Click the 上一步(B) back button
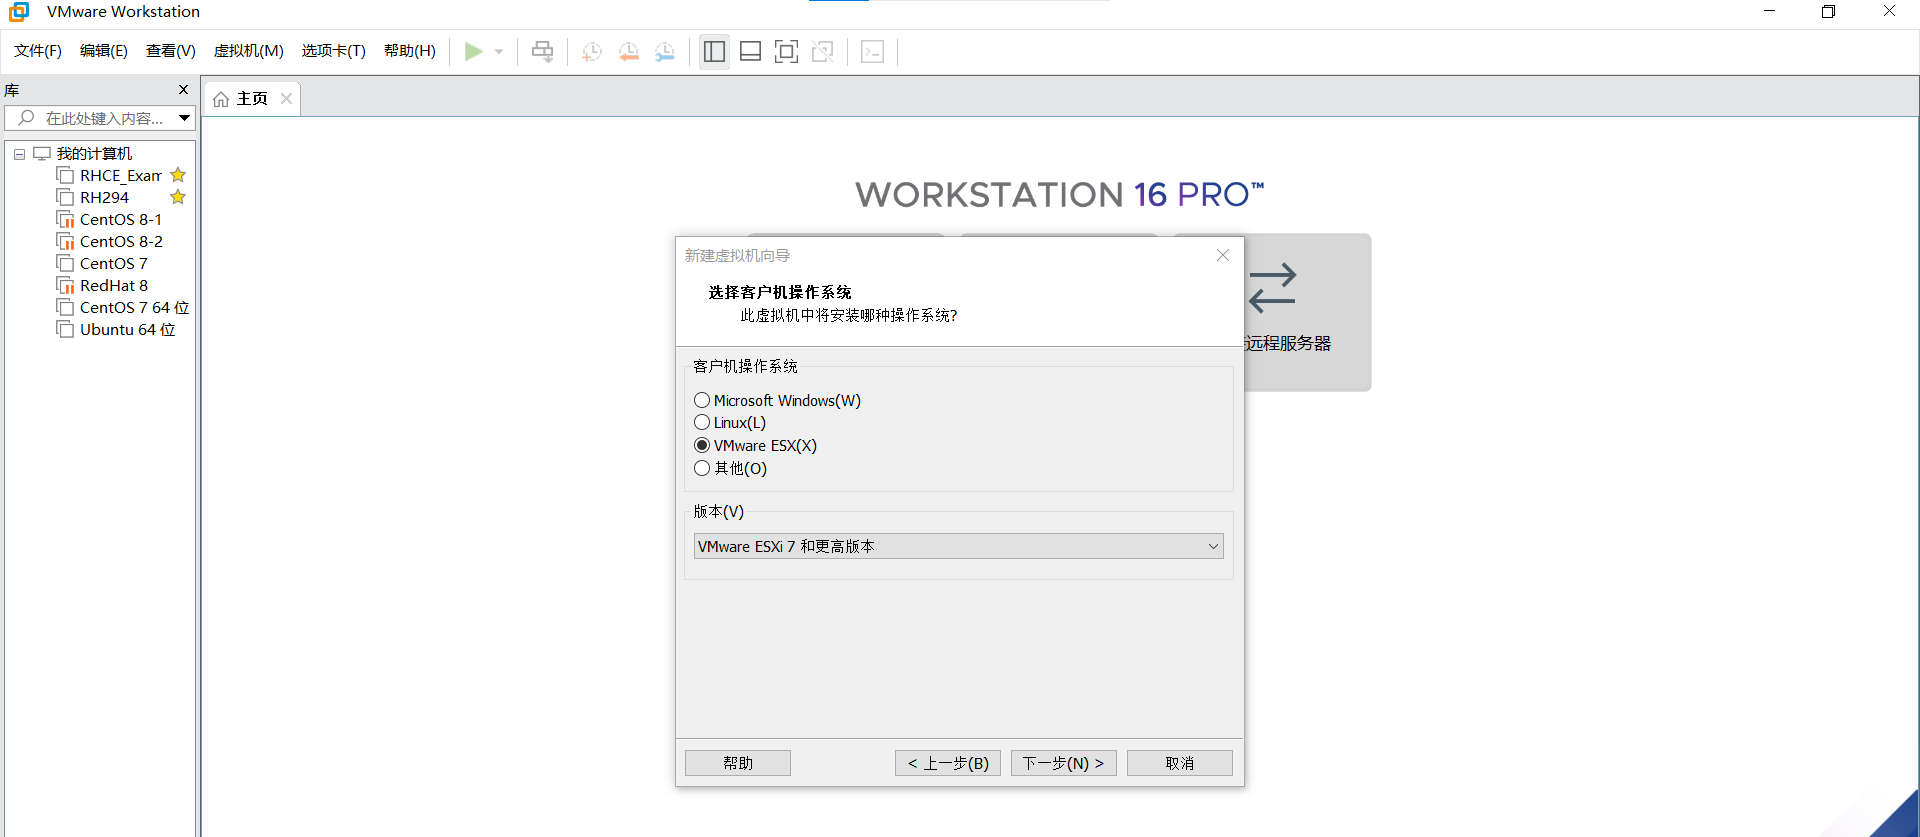Image resolution: width=1920 pixels, height=837 pixels. point(948,763)
